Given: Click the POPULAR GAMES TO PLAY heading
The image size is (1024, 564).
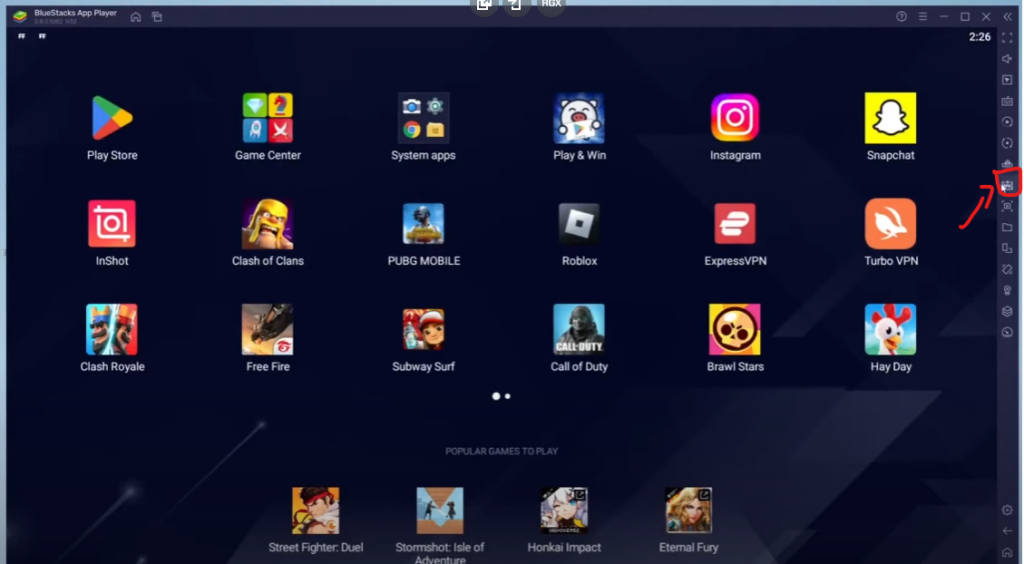Looking at the screenshot, I should [502, 451].
